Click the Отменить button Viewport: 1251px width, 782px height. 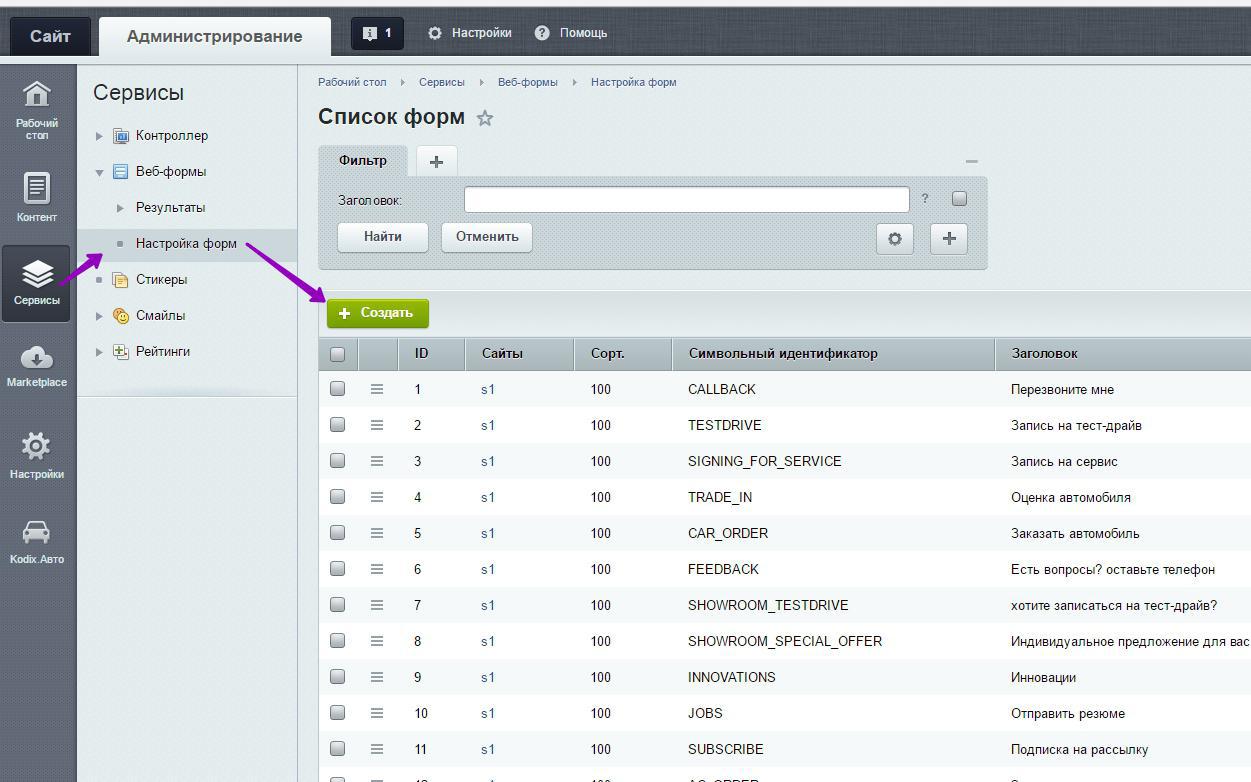pos(487,237)
